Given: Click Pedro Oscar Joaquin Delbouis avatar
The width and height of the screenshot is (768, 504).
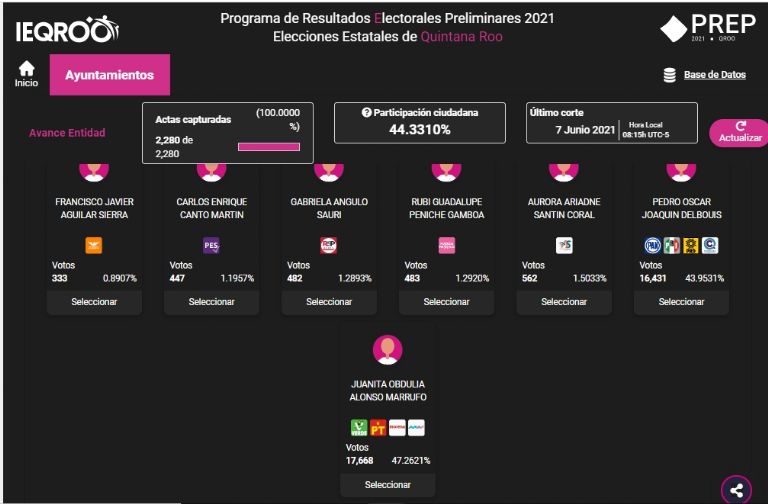Looking at the screenshot, I should pyautogui.click(x=681, y=172).
